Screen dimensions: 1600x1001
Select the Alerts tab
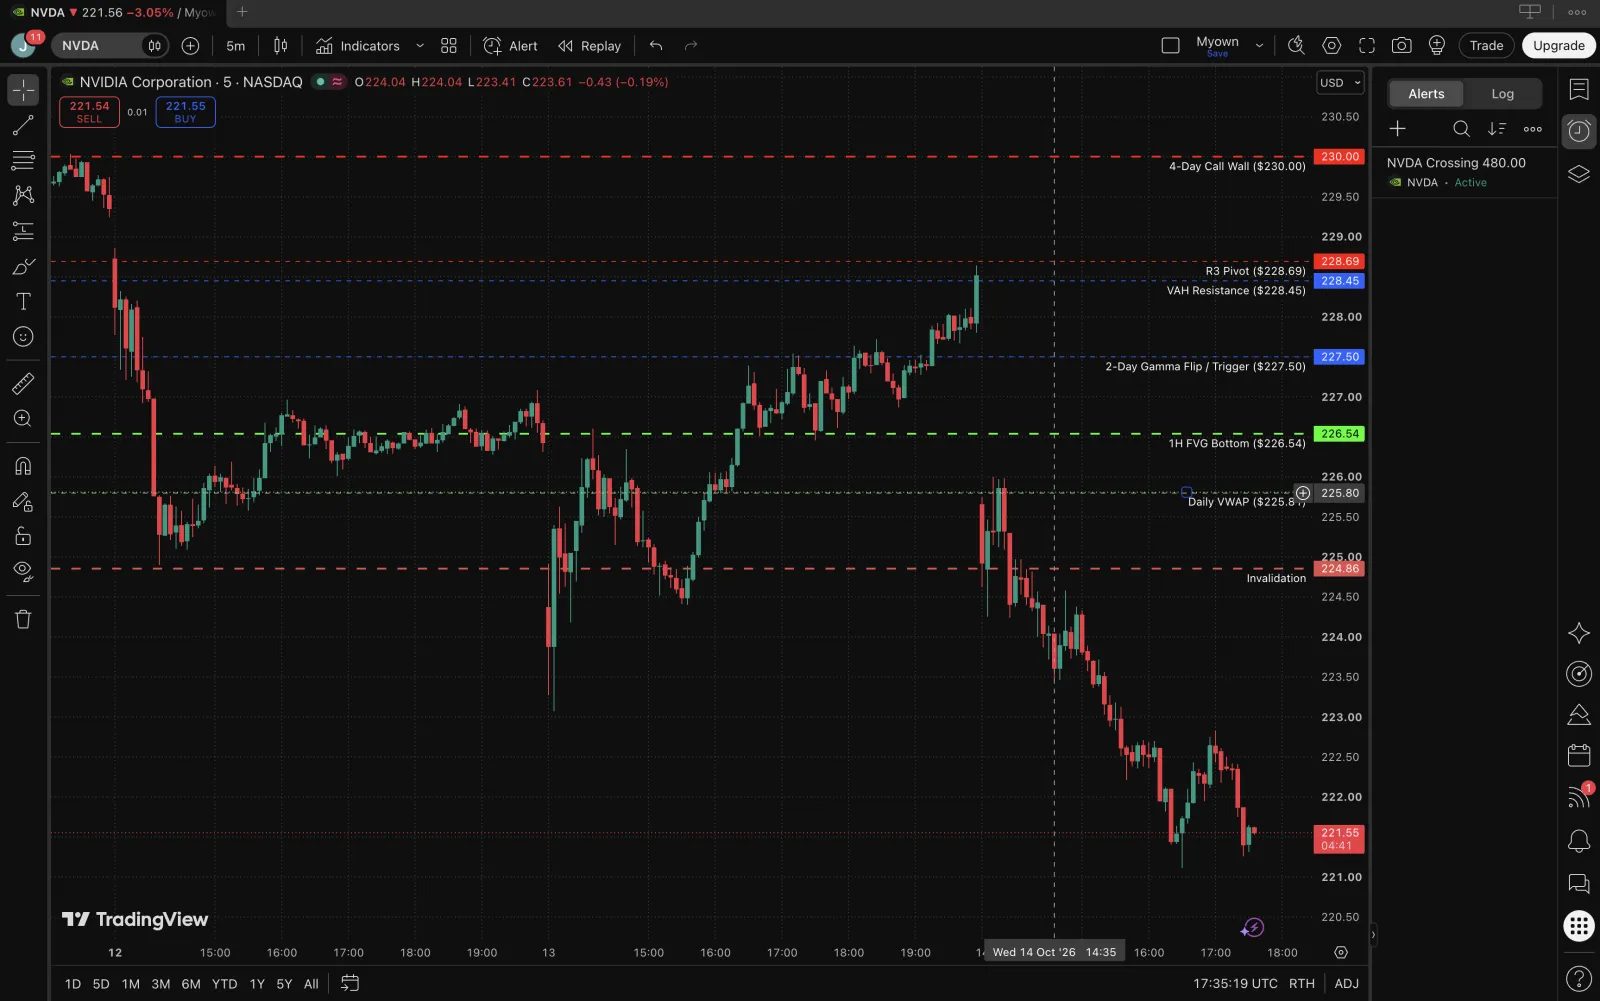point(1426,94)
